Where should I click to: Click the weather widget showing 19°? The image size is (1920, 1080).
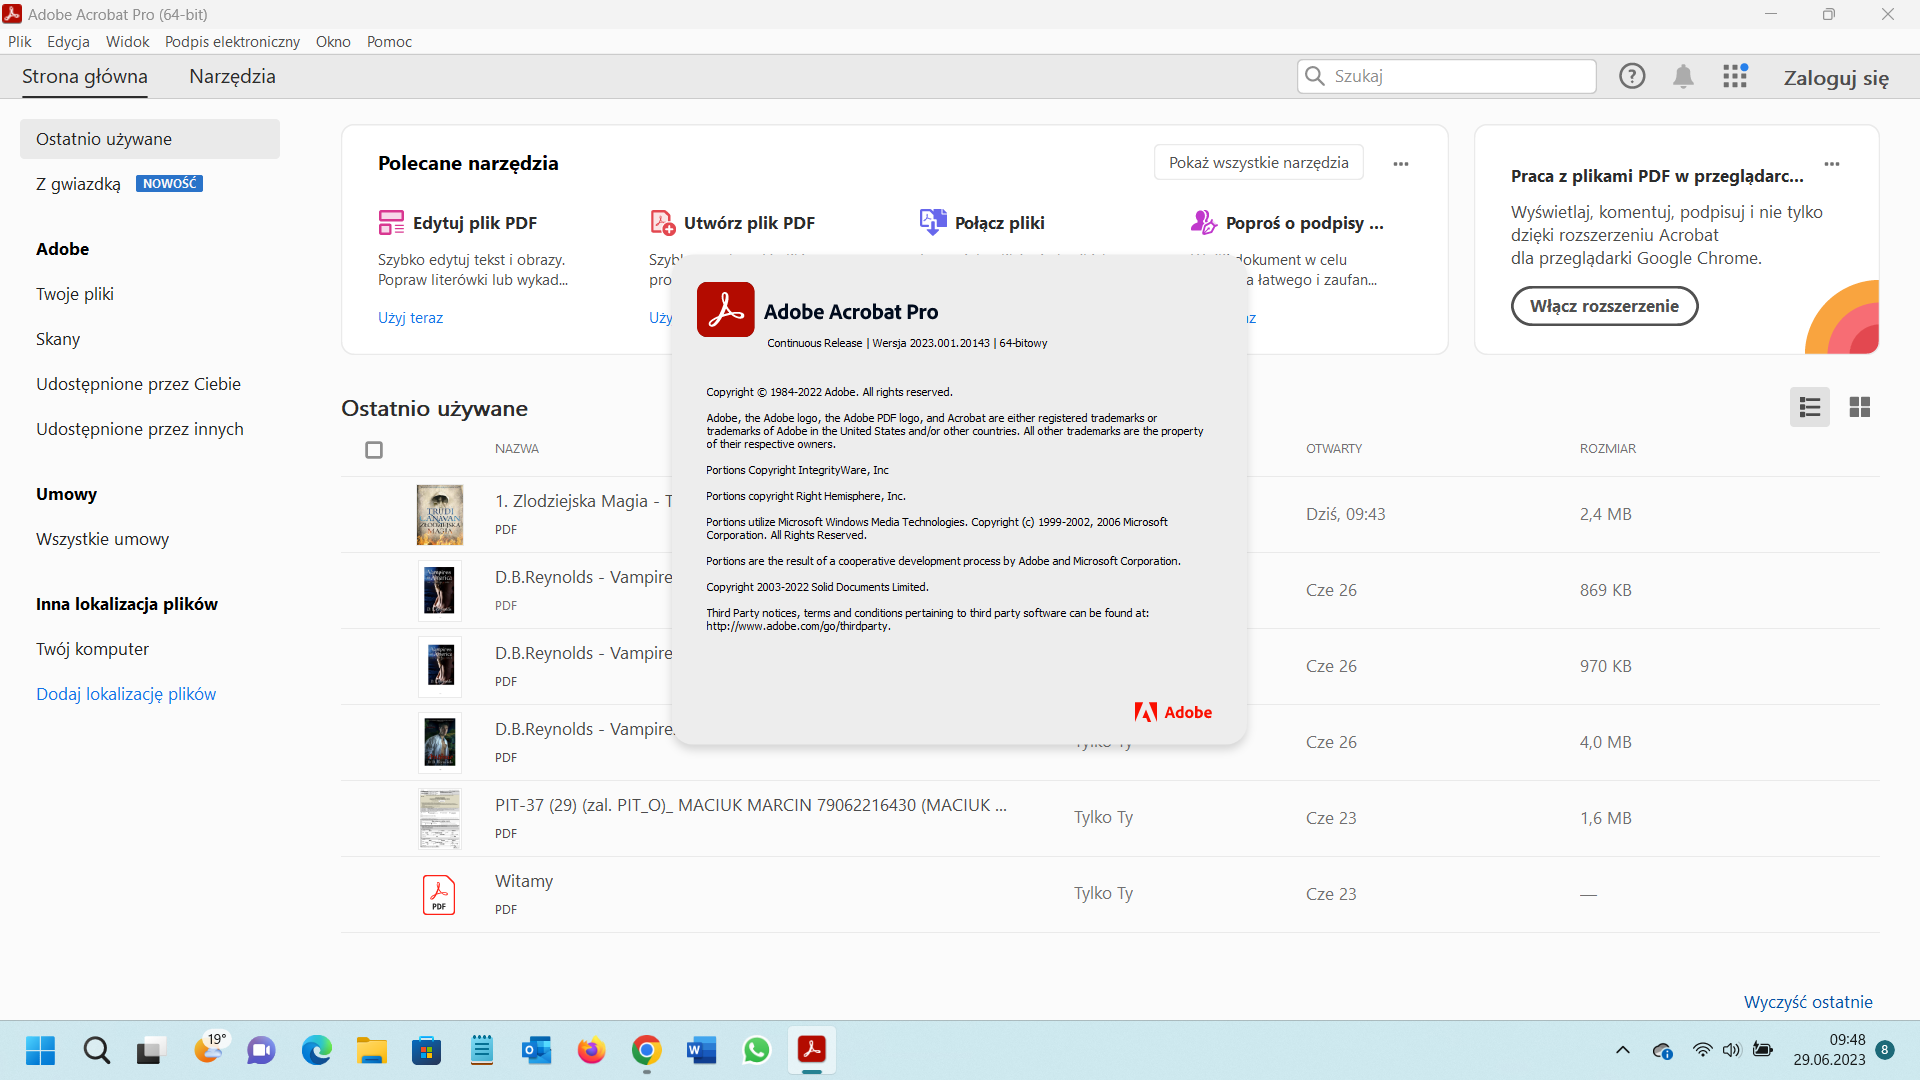pos(210,1050)
